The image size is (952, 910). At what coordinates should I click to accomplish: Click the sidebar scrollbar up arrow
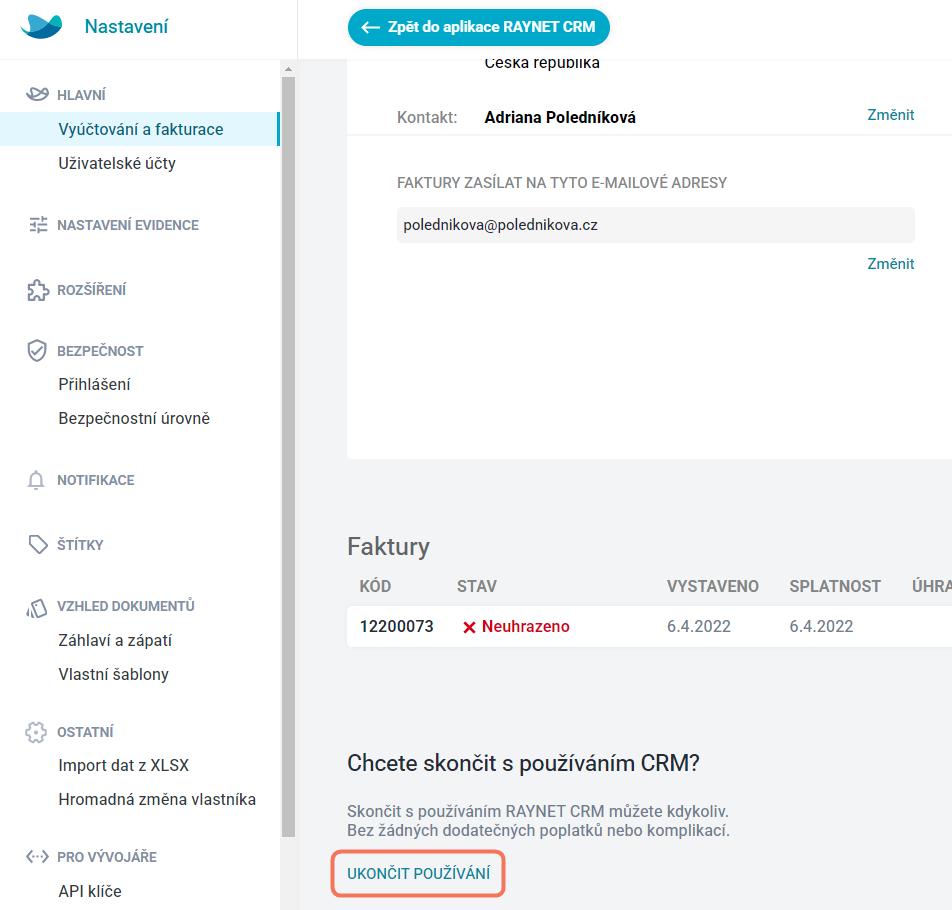point(288,69)
